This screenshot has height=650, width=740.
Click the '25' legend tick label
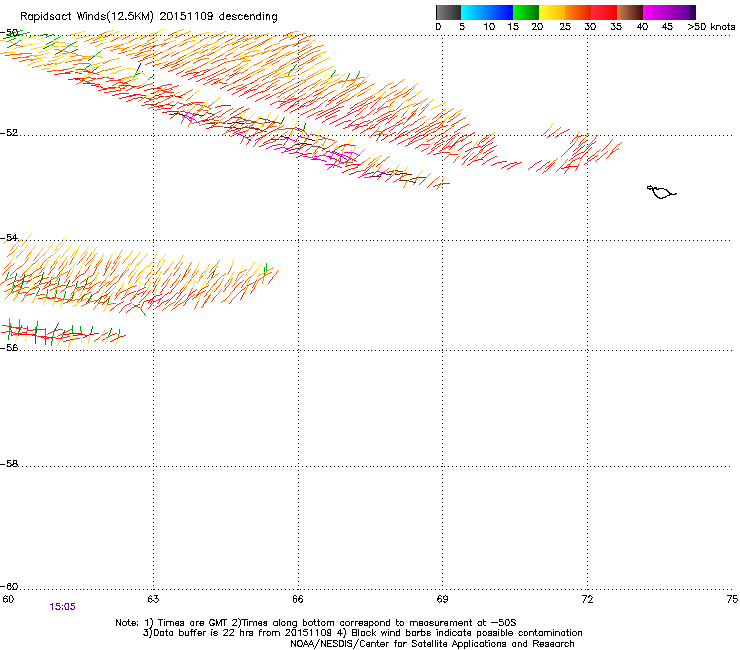pos(565,27)
